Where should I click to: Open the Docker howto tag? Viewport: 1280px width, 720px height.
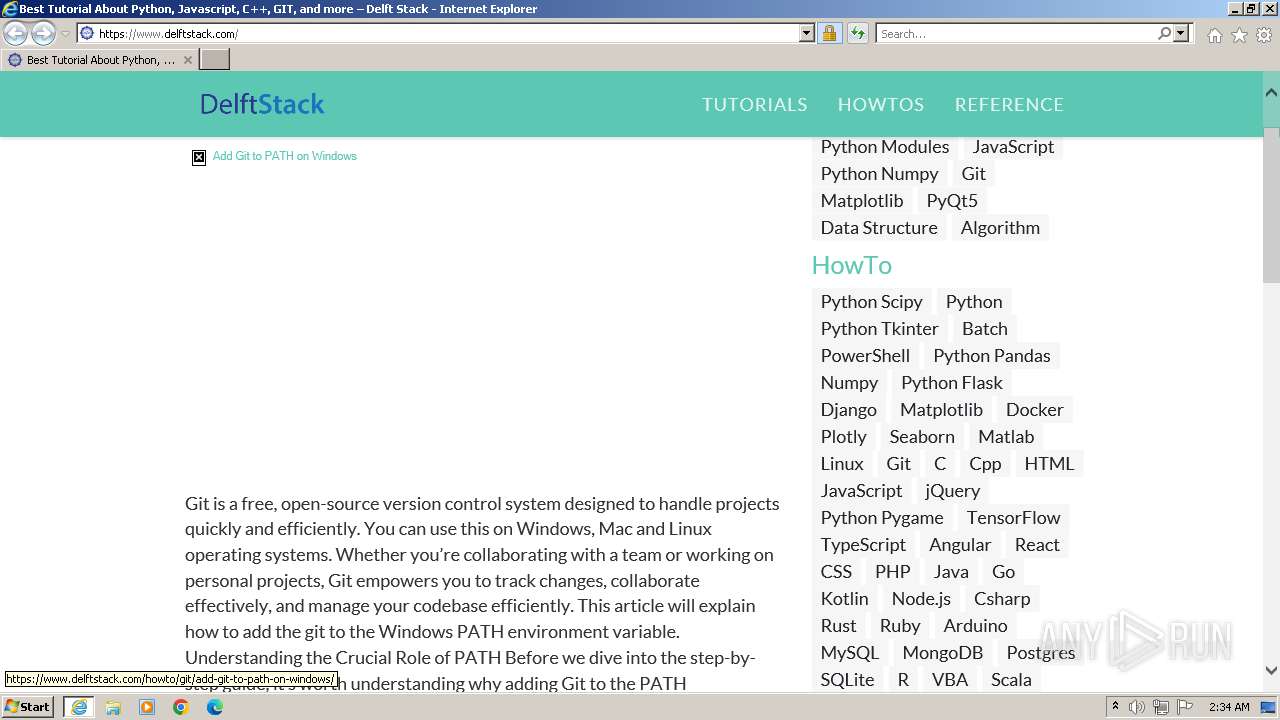coord(1035,409)
